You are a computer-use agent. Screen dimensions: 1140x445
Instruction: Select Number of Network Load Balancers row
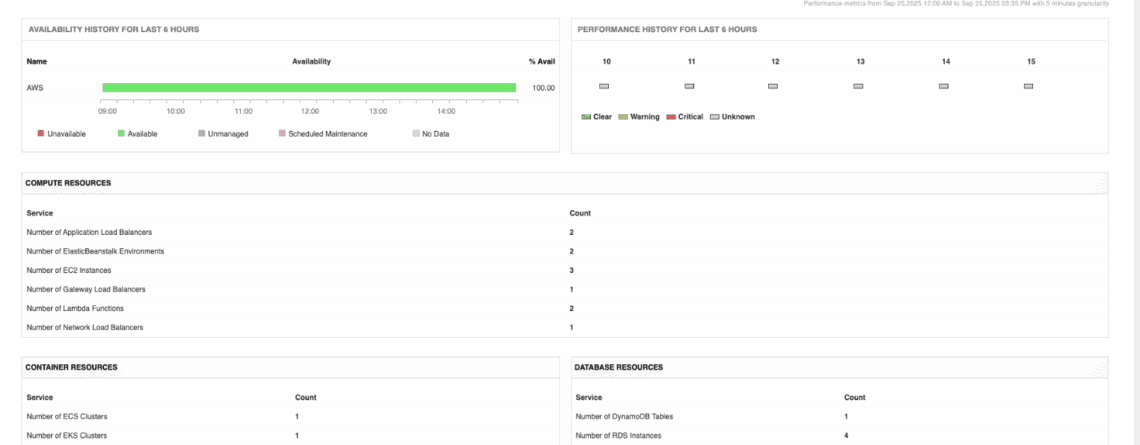[x=565, y=327]
